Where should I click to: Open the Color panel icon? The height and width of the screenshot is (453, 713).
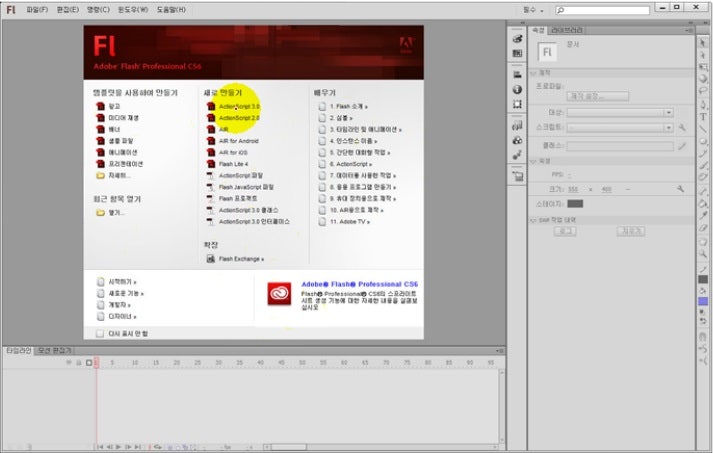pos(517,39)
